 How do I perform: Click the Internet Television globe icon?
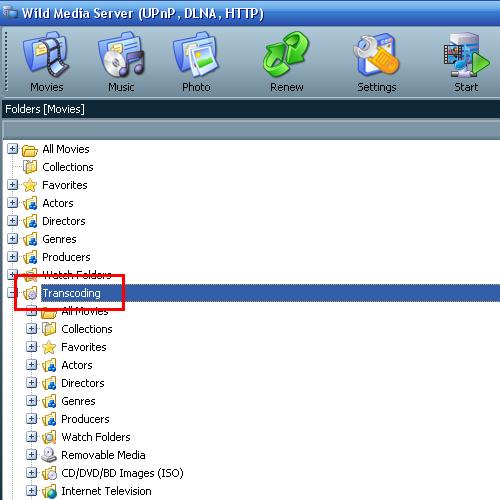[49, 491]
